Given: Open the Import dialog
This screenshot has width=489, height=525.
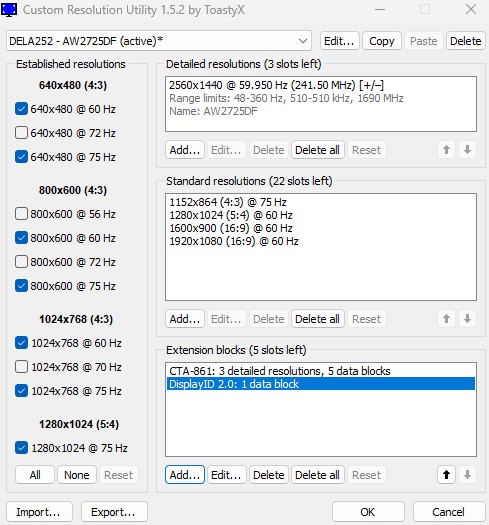Looking at the screenshot, I should (x=39, y=512).
